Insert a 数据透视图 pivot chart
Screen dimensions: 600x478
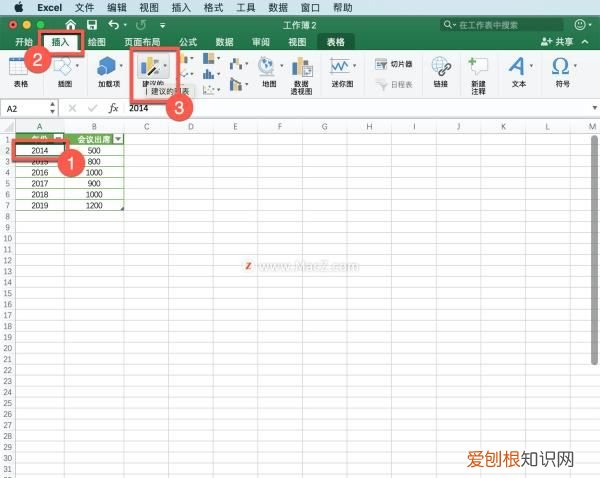[x=302, y=76]
